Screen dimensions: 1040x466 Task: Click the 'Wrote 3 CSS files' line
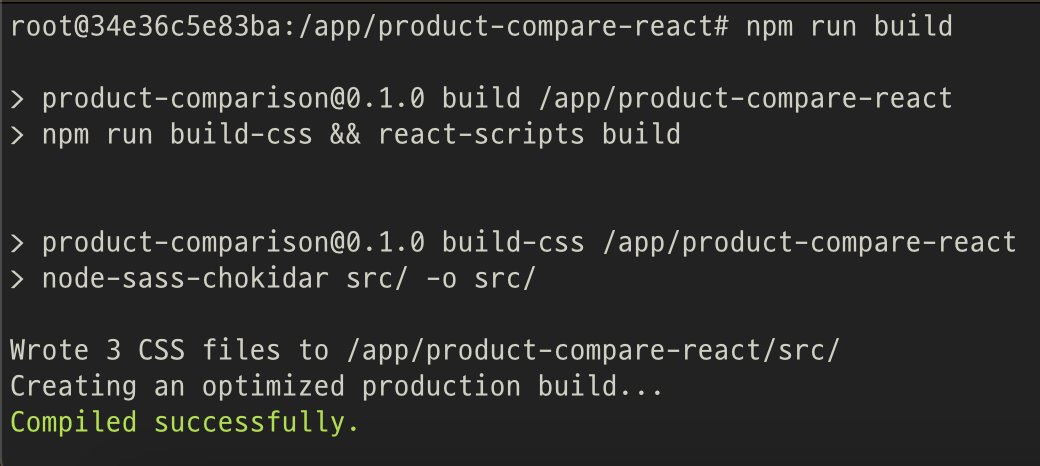coord(425,351)
